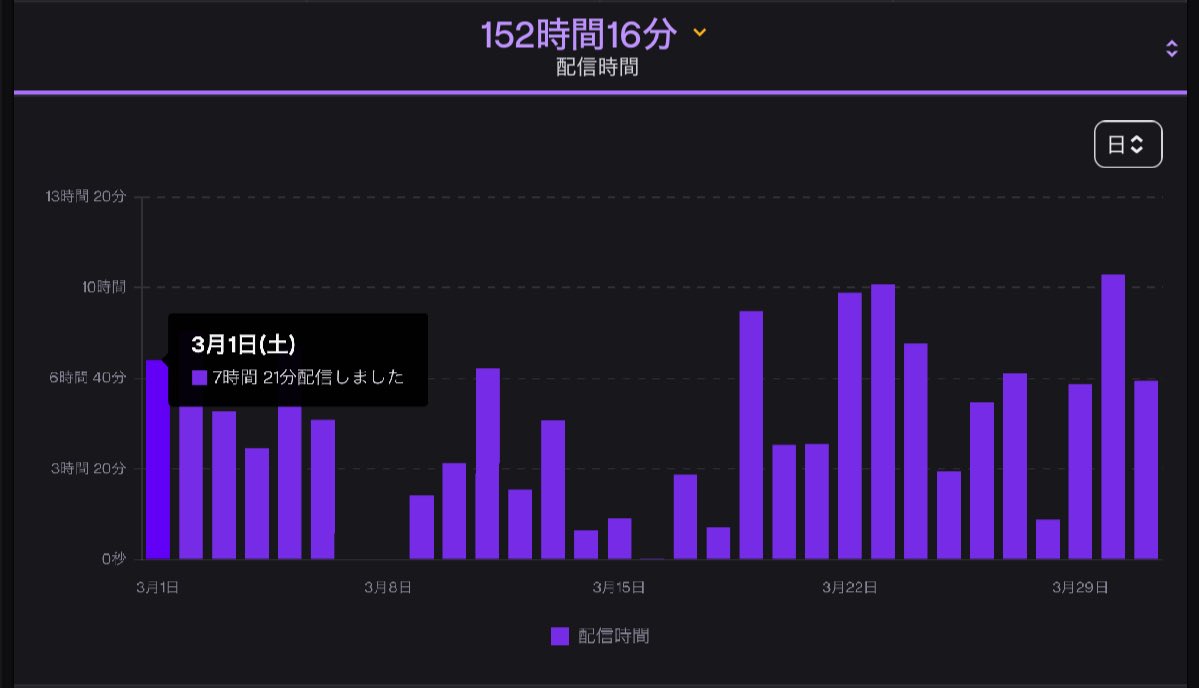This screenshot has width=1199, height=688.
Task: Select the 3月4日 bar
Action: (257, 504)
